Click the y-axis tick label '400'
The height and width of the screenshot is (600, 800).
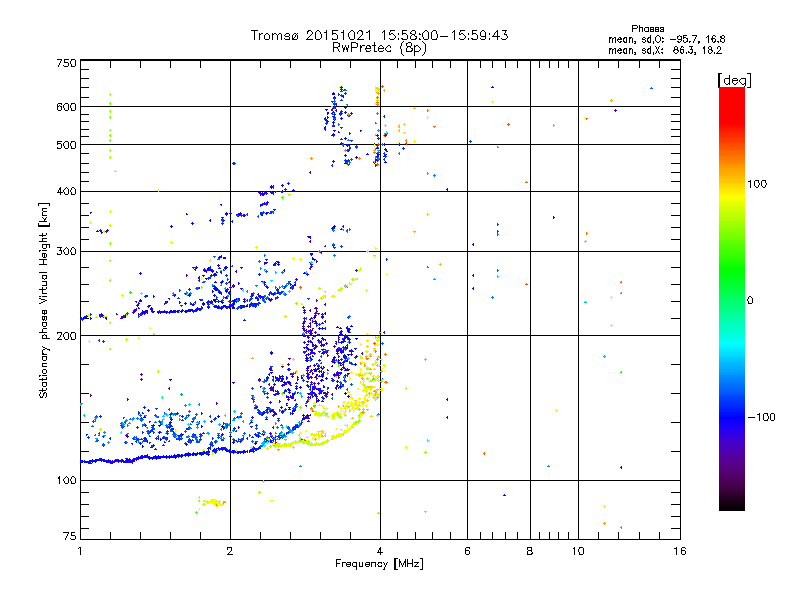(66, 191)
